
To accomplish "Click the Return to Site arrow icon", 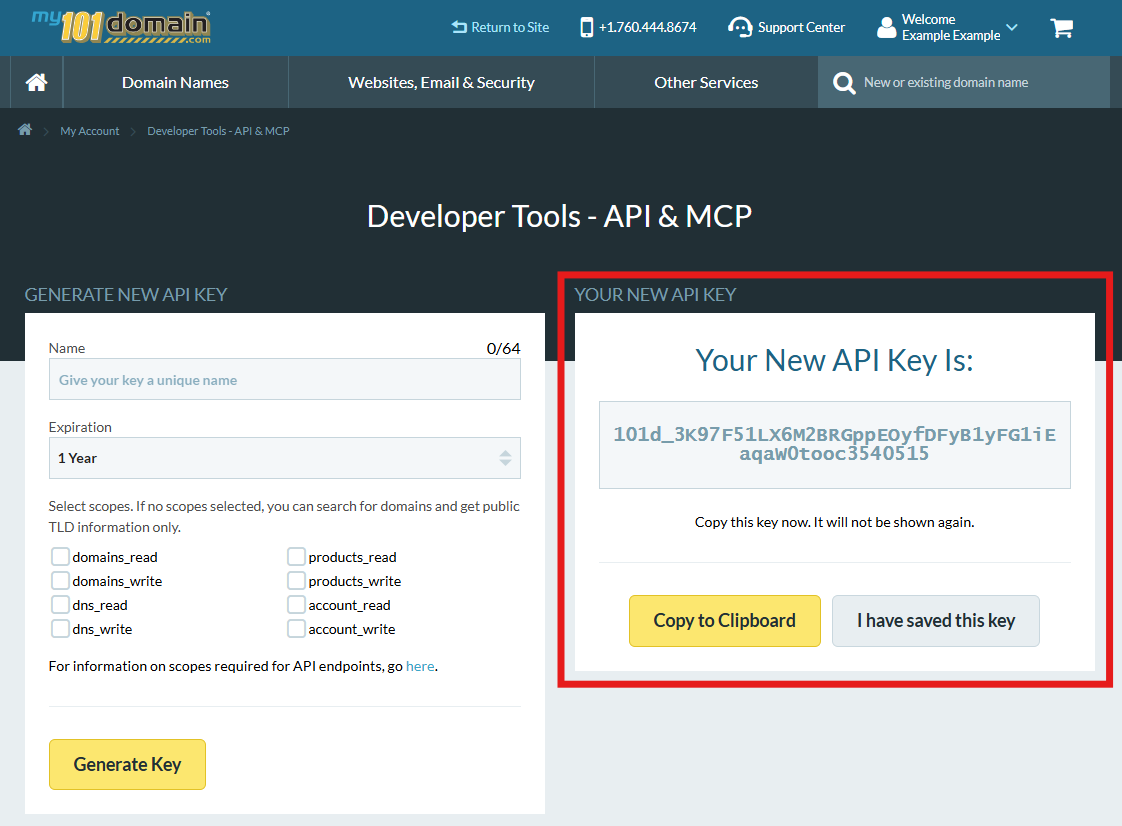I will [459, 27].
